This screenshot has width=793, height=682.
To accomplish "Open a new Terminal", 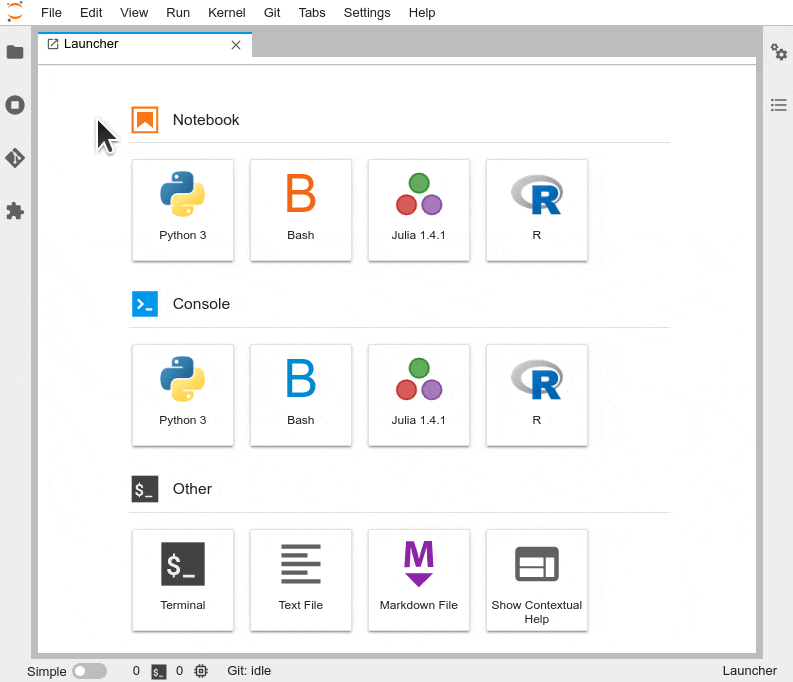I will [x=183, y=580].
